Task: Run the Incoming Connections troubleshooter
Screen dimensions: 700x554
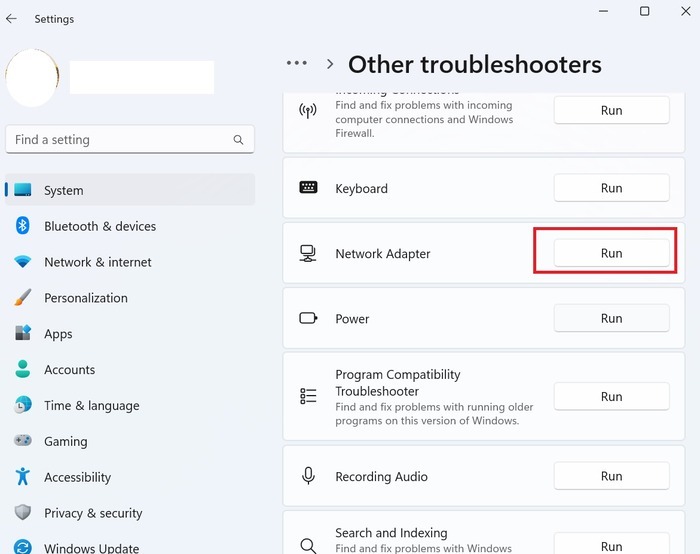Action: (x=612, y=110)
